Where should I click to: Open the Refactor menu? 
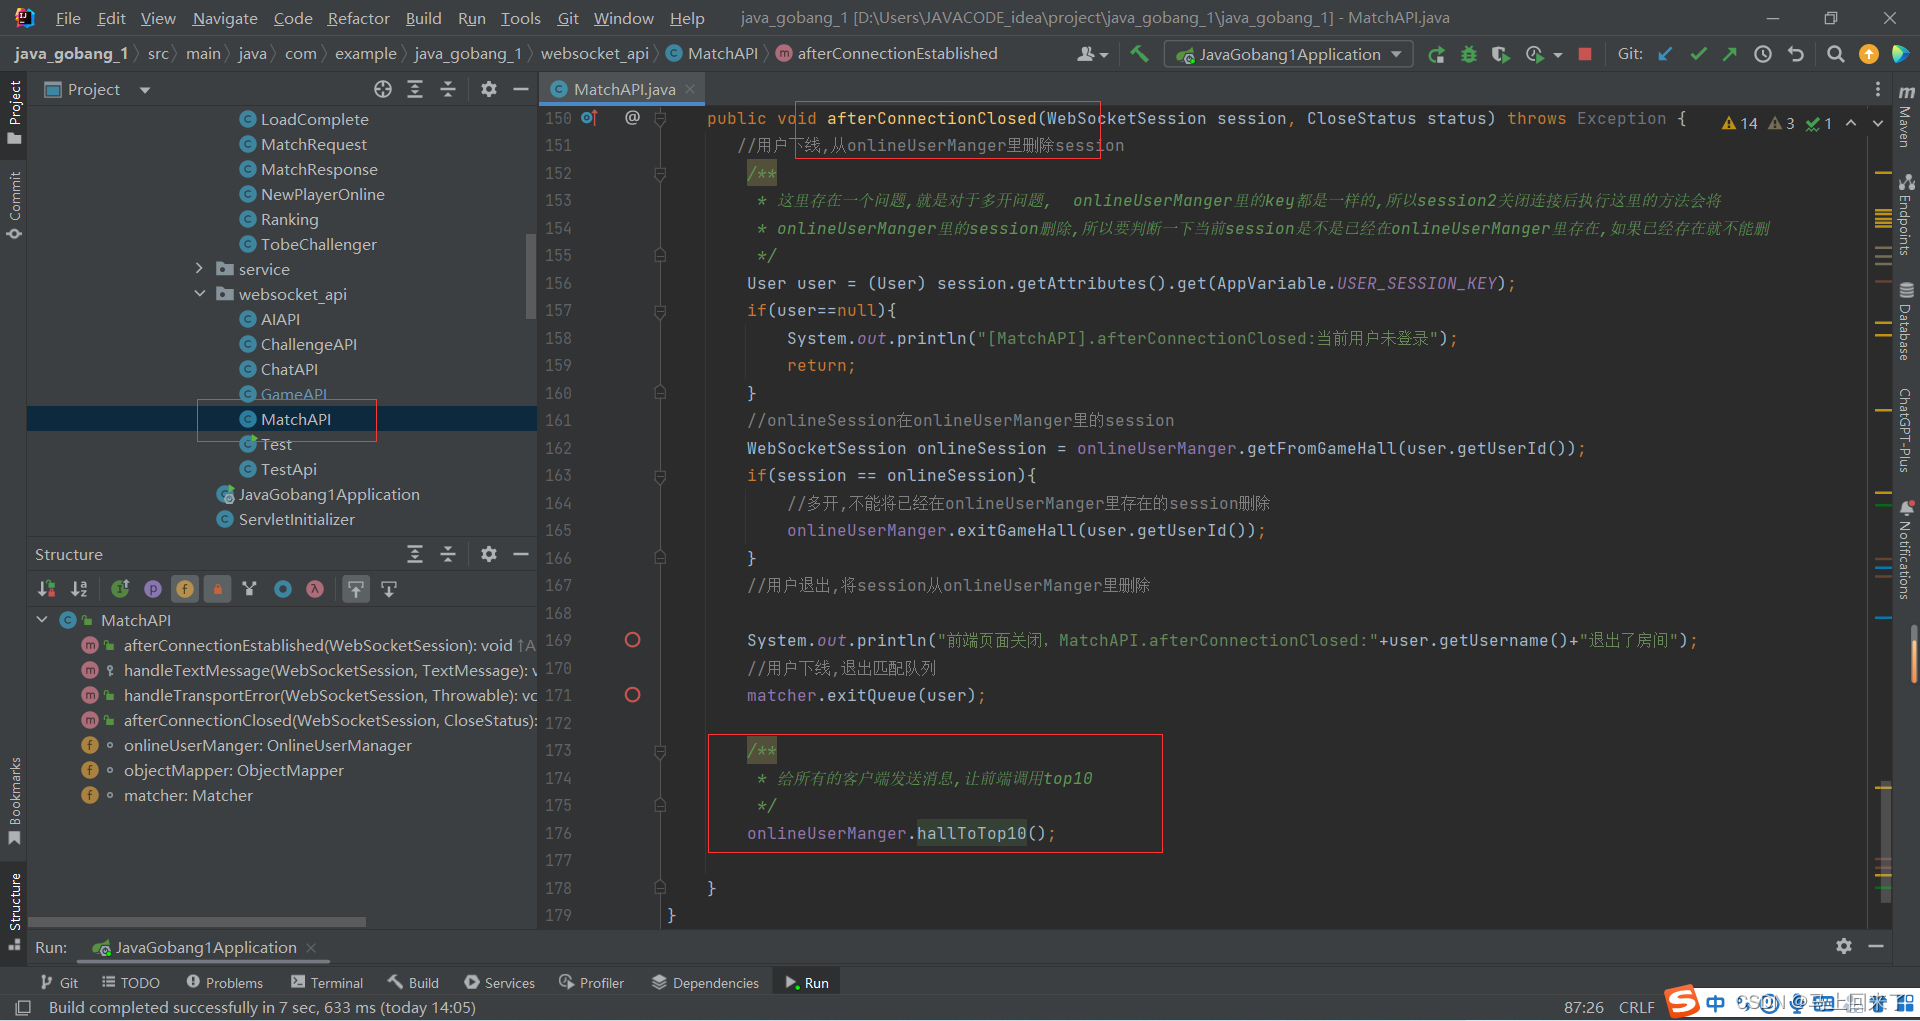pos(359,18)
